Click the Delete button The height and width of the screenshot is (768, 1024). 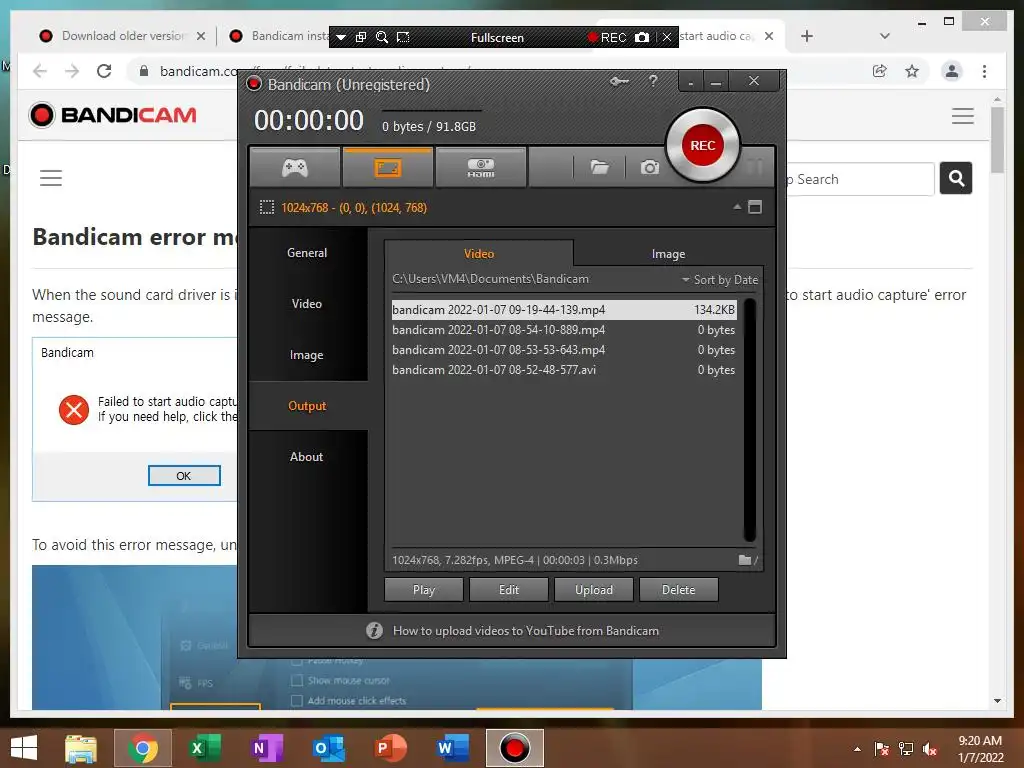(679, 590)
